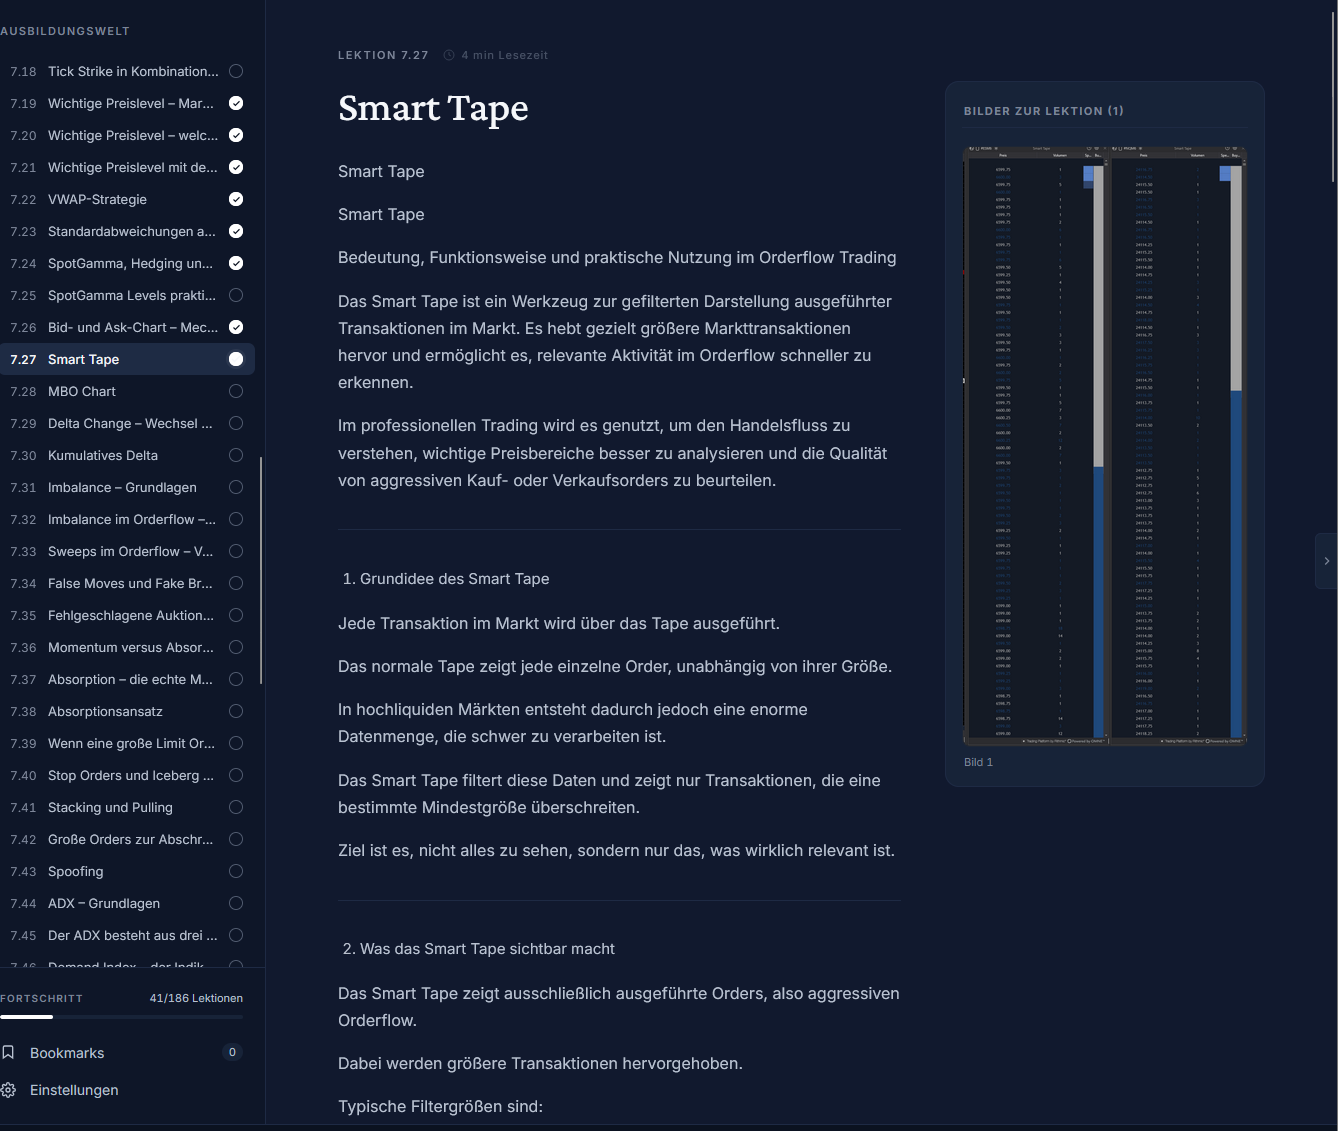Open lesson 7.41 Stacking und Pulling
Viewport: 1338px width, 1131px height.
point(127,807)
